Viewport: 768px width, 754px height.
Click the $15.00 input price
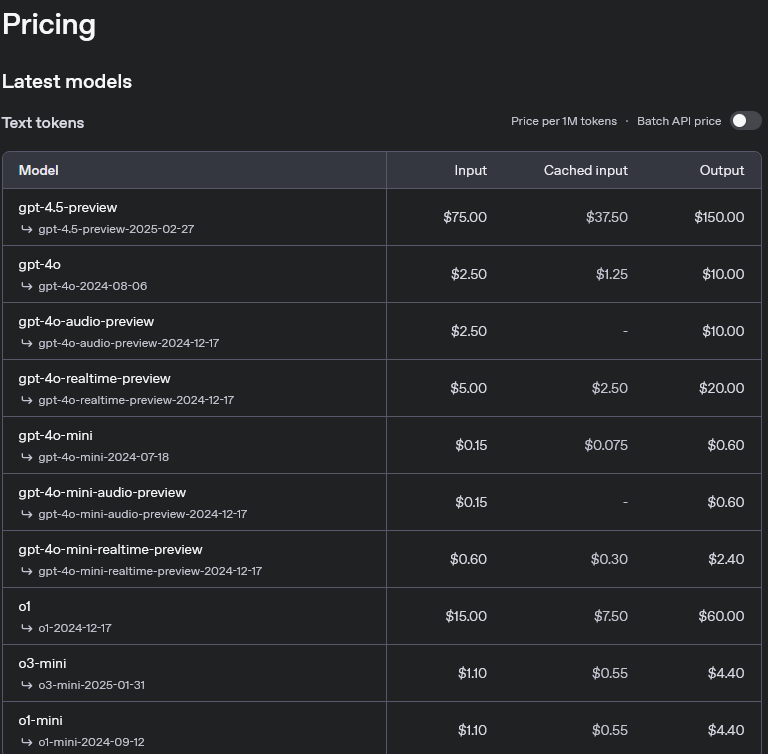(466, 616)
